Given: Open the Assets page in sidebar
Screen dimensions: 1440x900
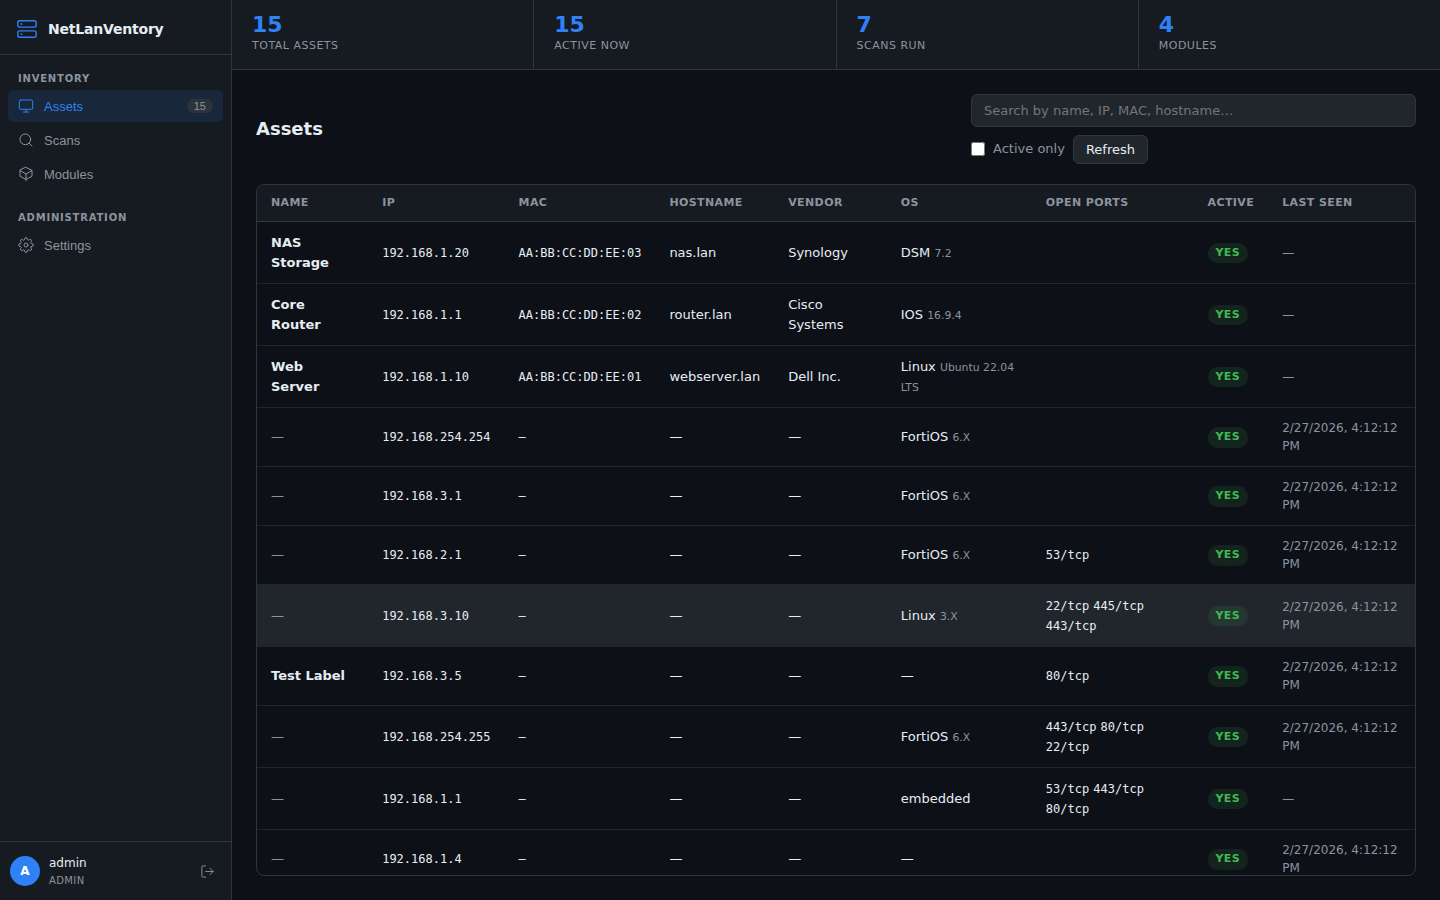Looking at the screenshot, I should [115, 106].
